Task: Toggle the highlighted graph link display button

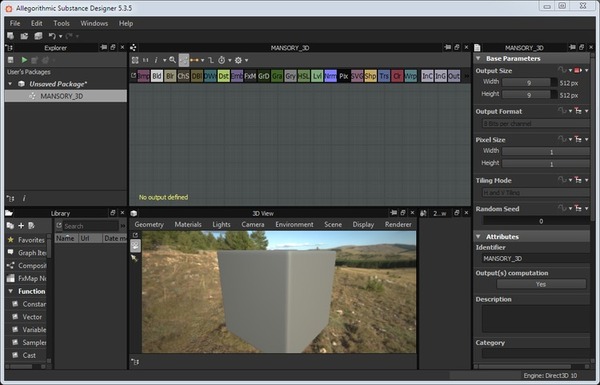Action: [x=184, y=60]
